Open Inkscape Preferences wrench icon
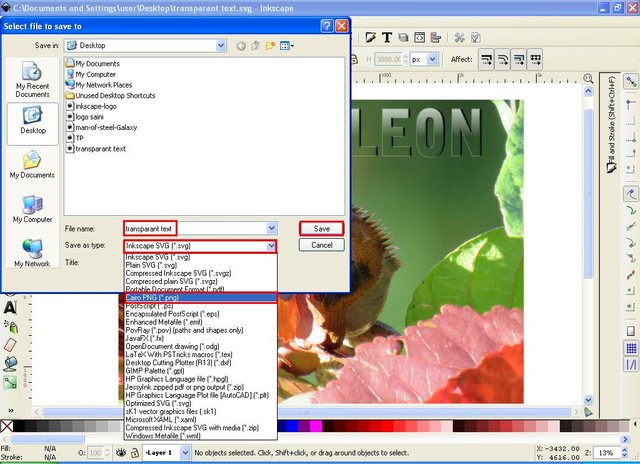640x464 pixels. tap(460, 38)
